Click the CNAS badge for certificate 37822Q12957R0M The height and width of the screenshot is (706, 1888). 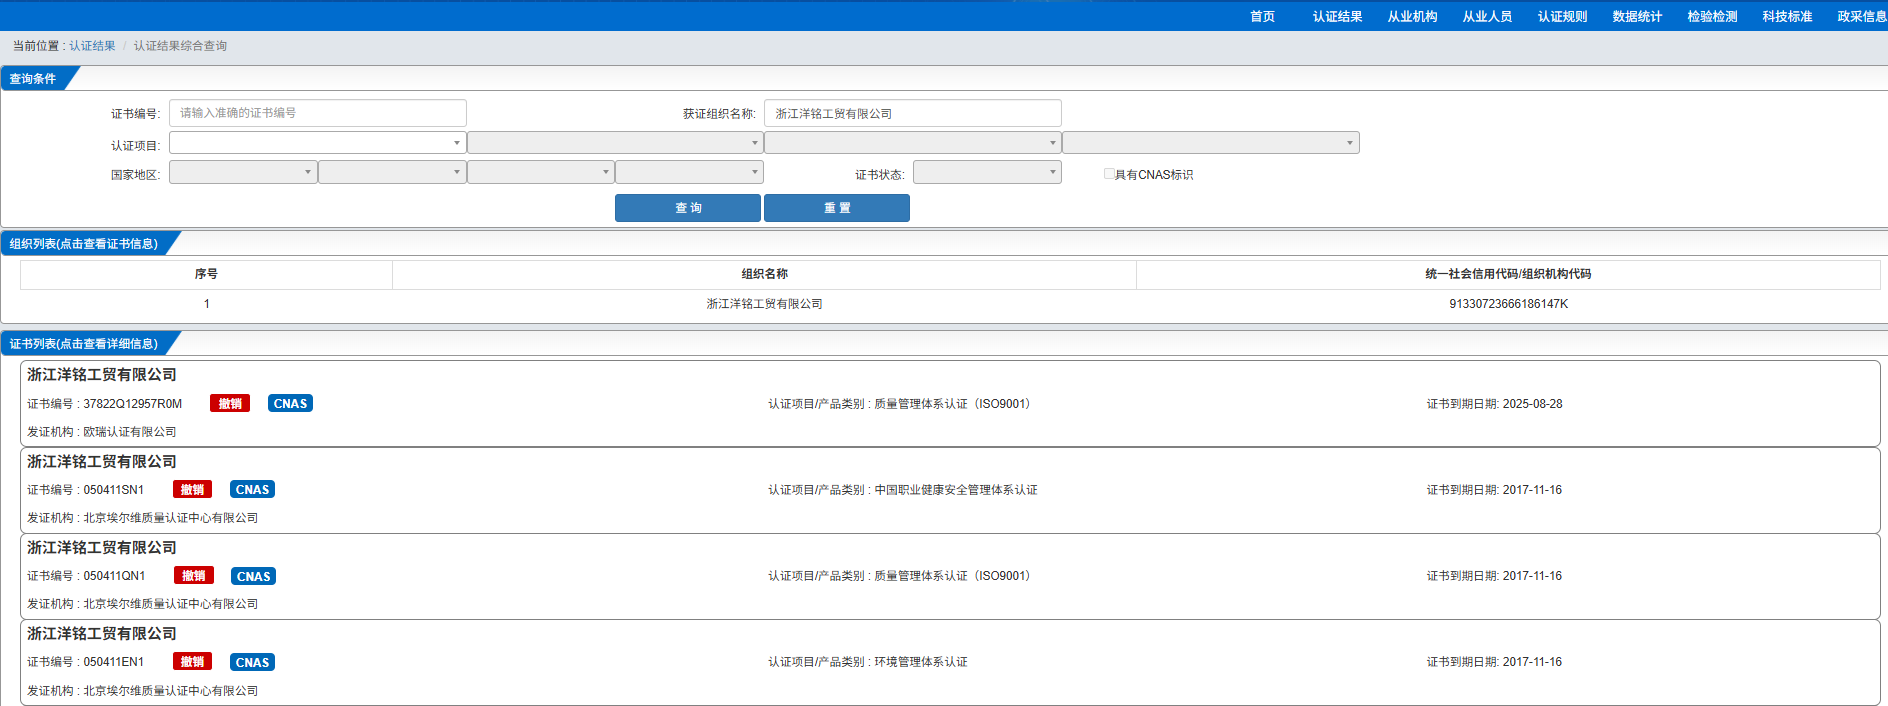pyautogui.click(x=290, y=404)
